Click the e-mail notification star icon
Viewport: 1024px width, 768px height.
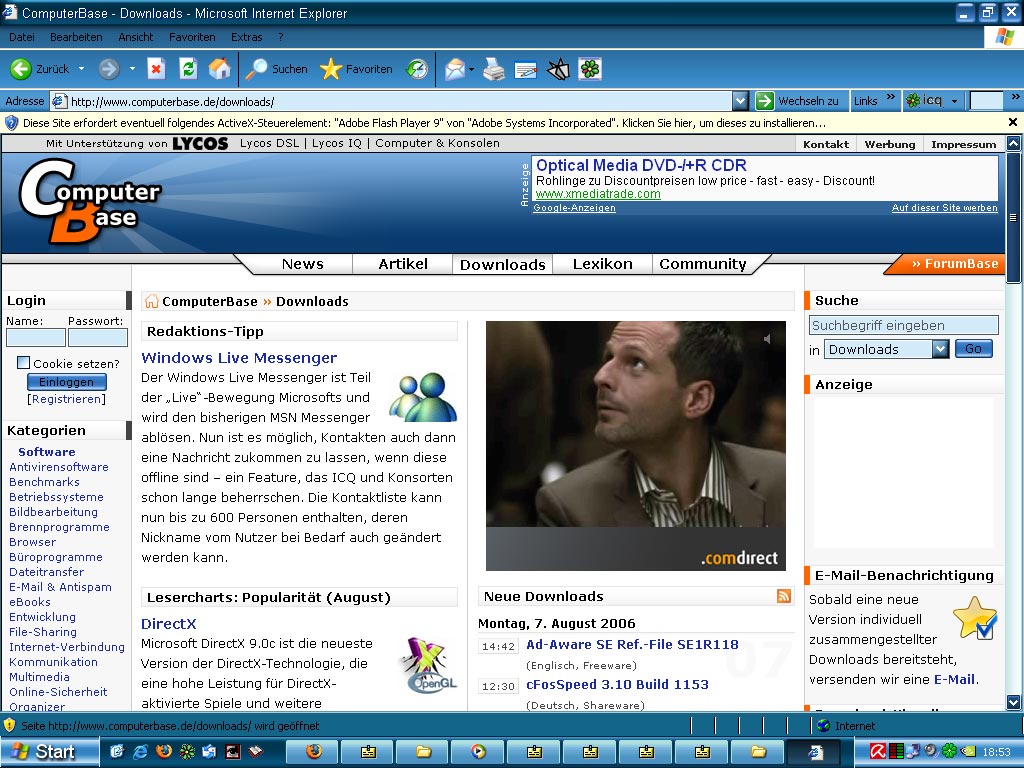tap(975, 618)
